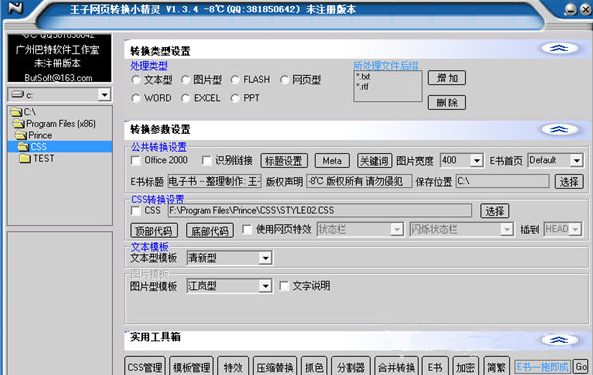Click the CSS file path field

tap(320, 211)
